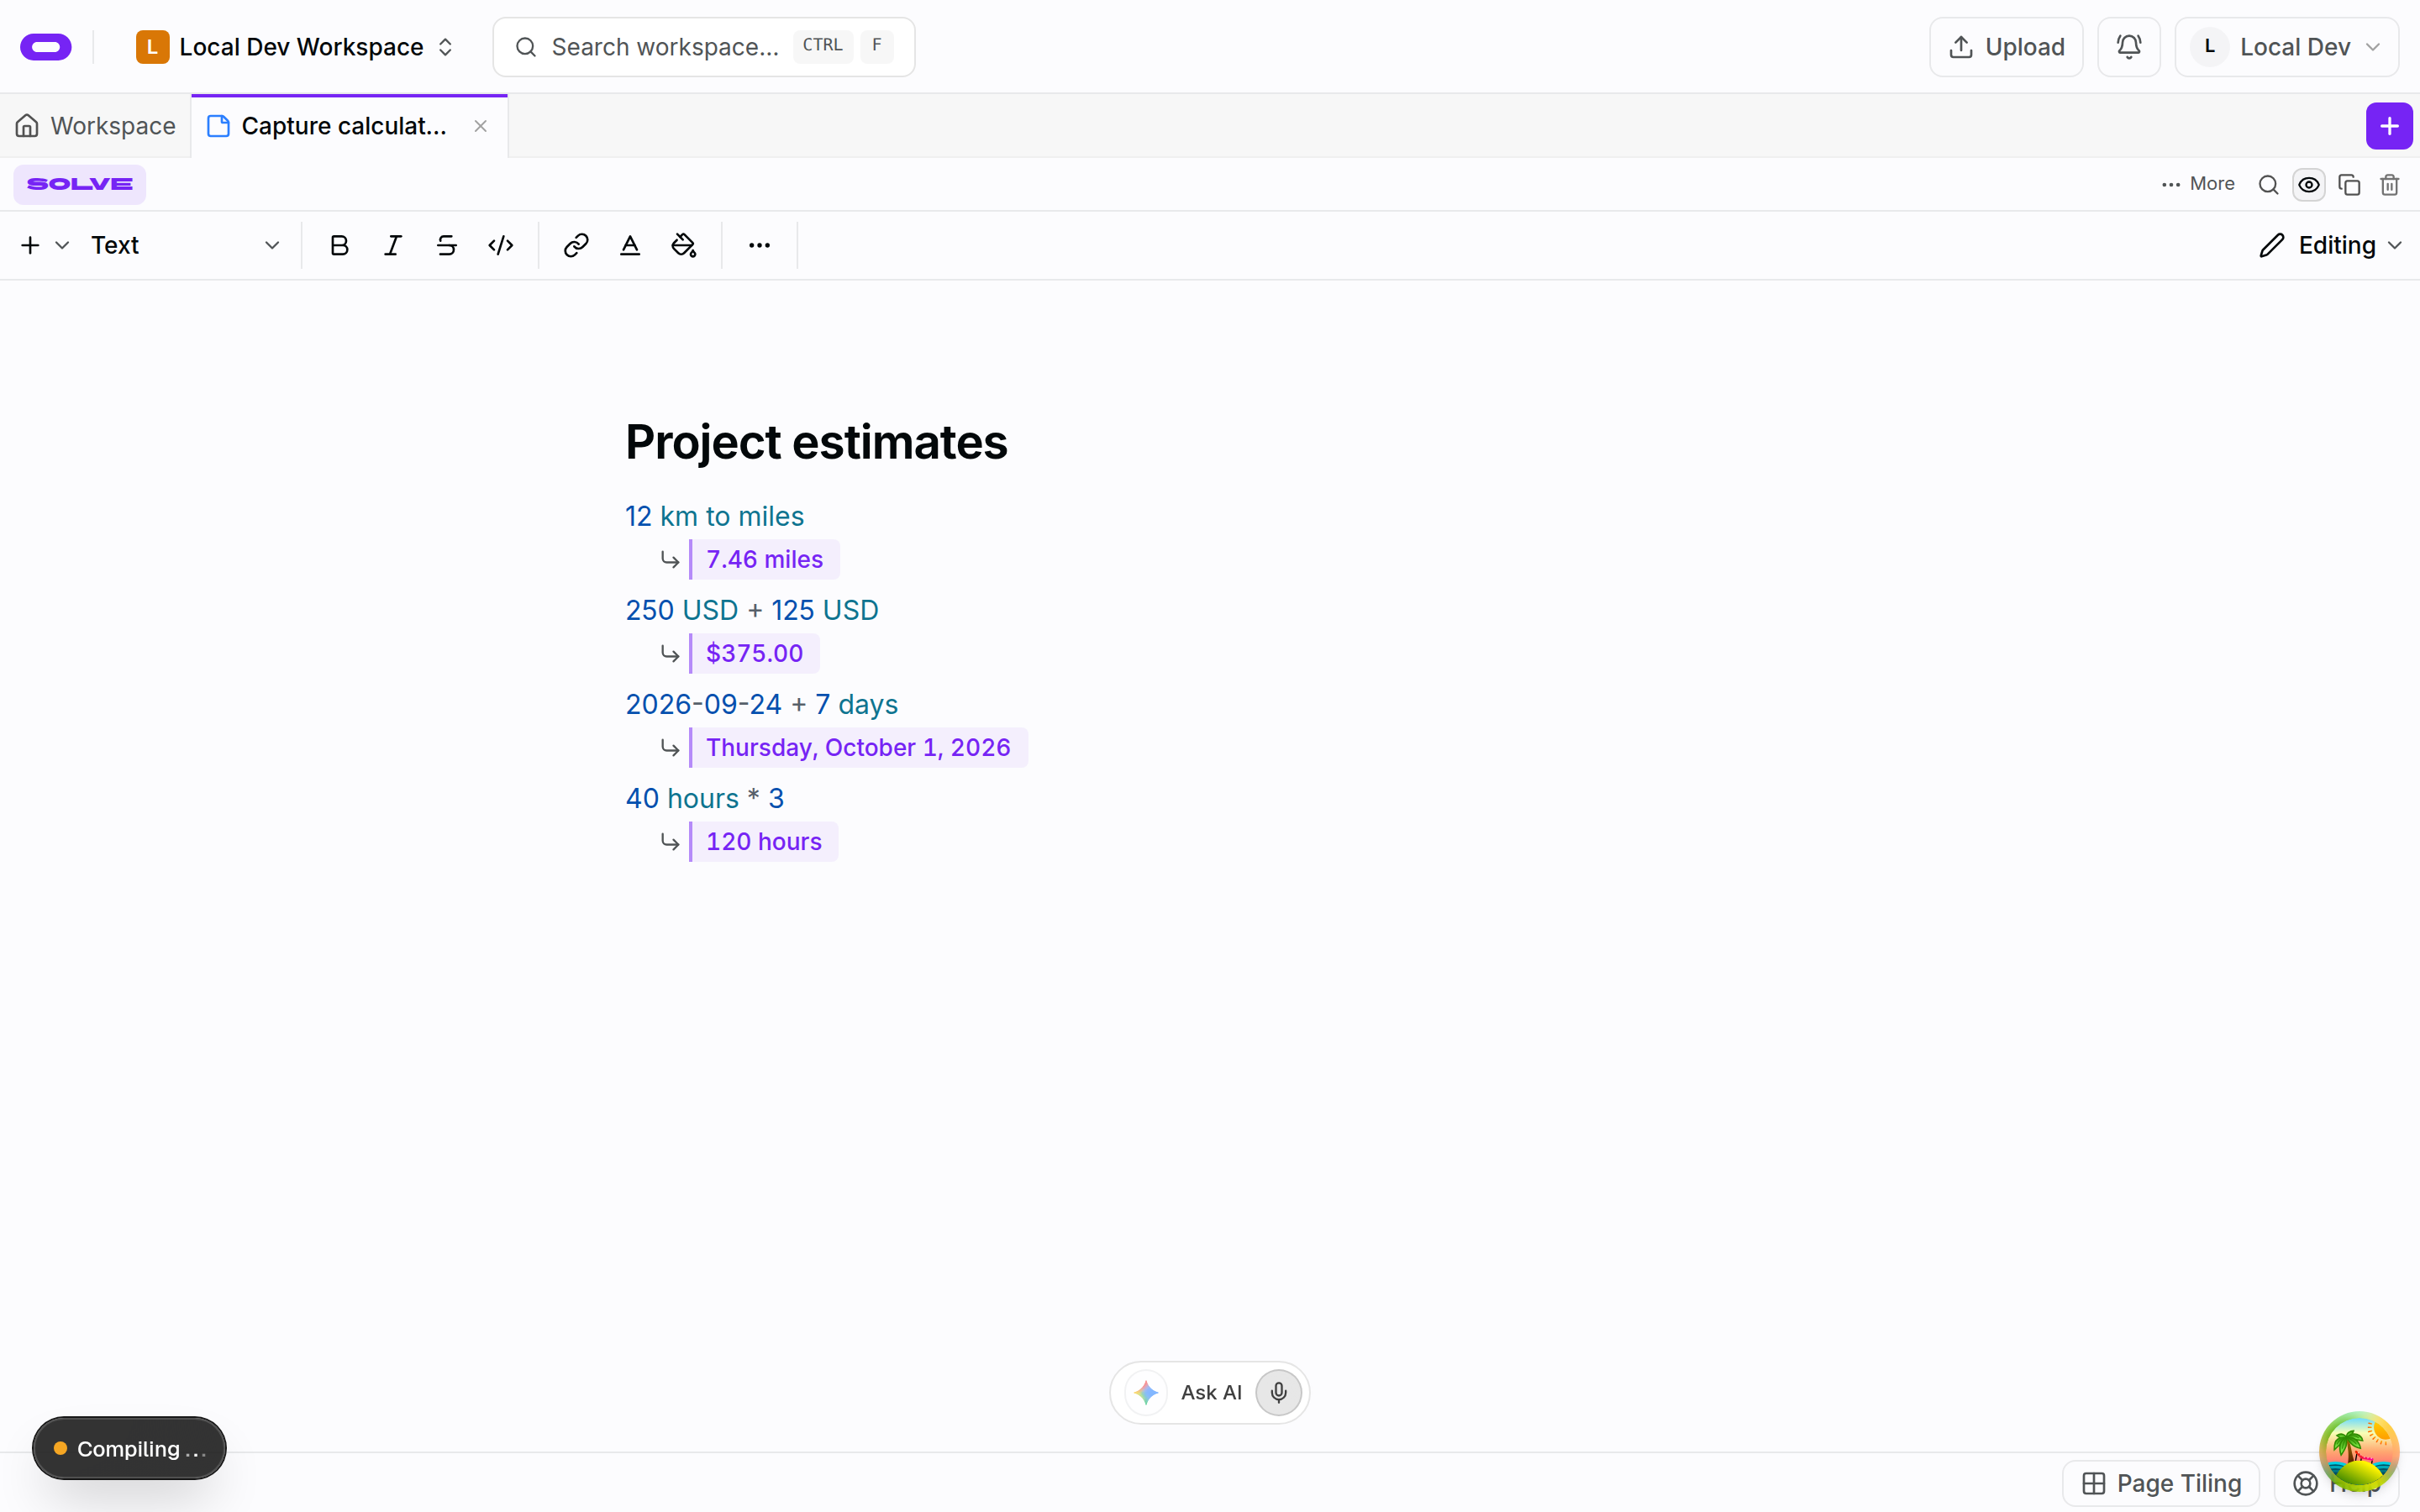
Task: Click the 2026-09-24 + 7 days line
Action: [x=761, y=704]
